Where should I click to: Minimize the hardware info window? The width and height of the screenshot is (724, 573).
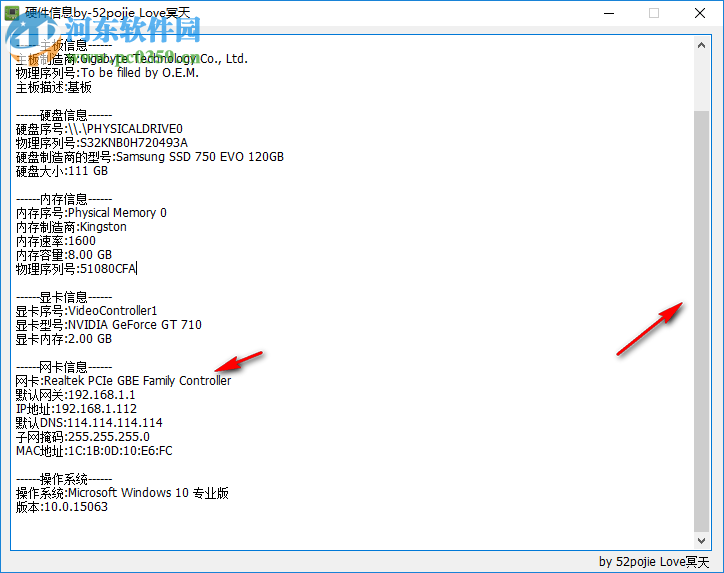click(609, 13)
